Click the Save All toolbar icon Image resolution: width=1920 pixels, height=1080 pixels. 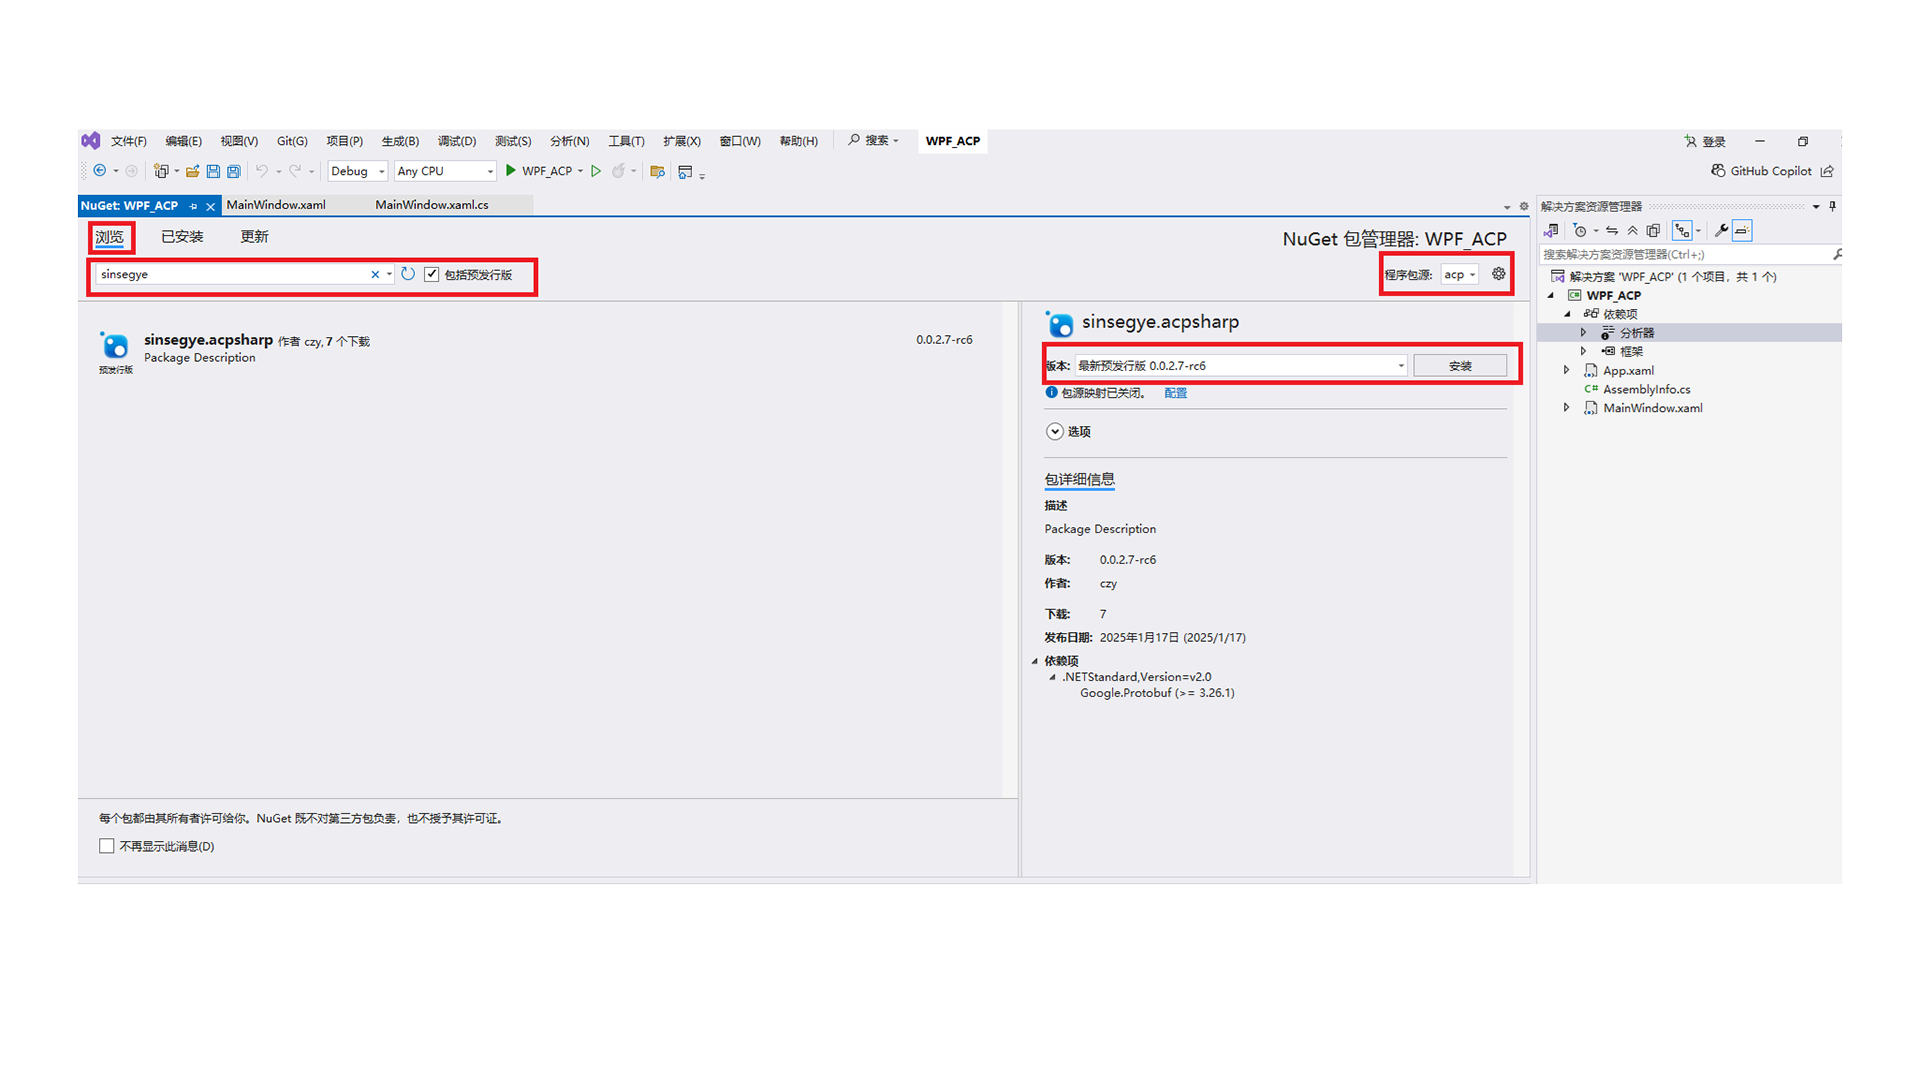(233, 171)
